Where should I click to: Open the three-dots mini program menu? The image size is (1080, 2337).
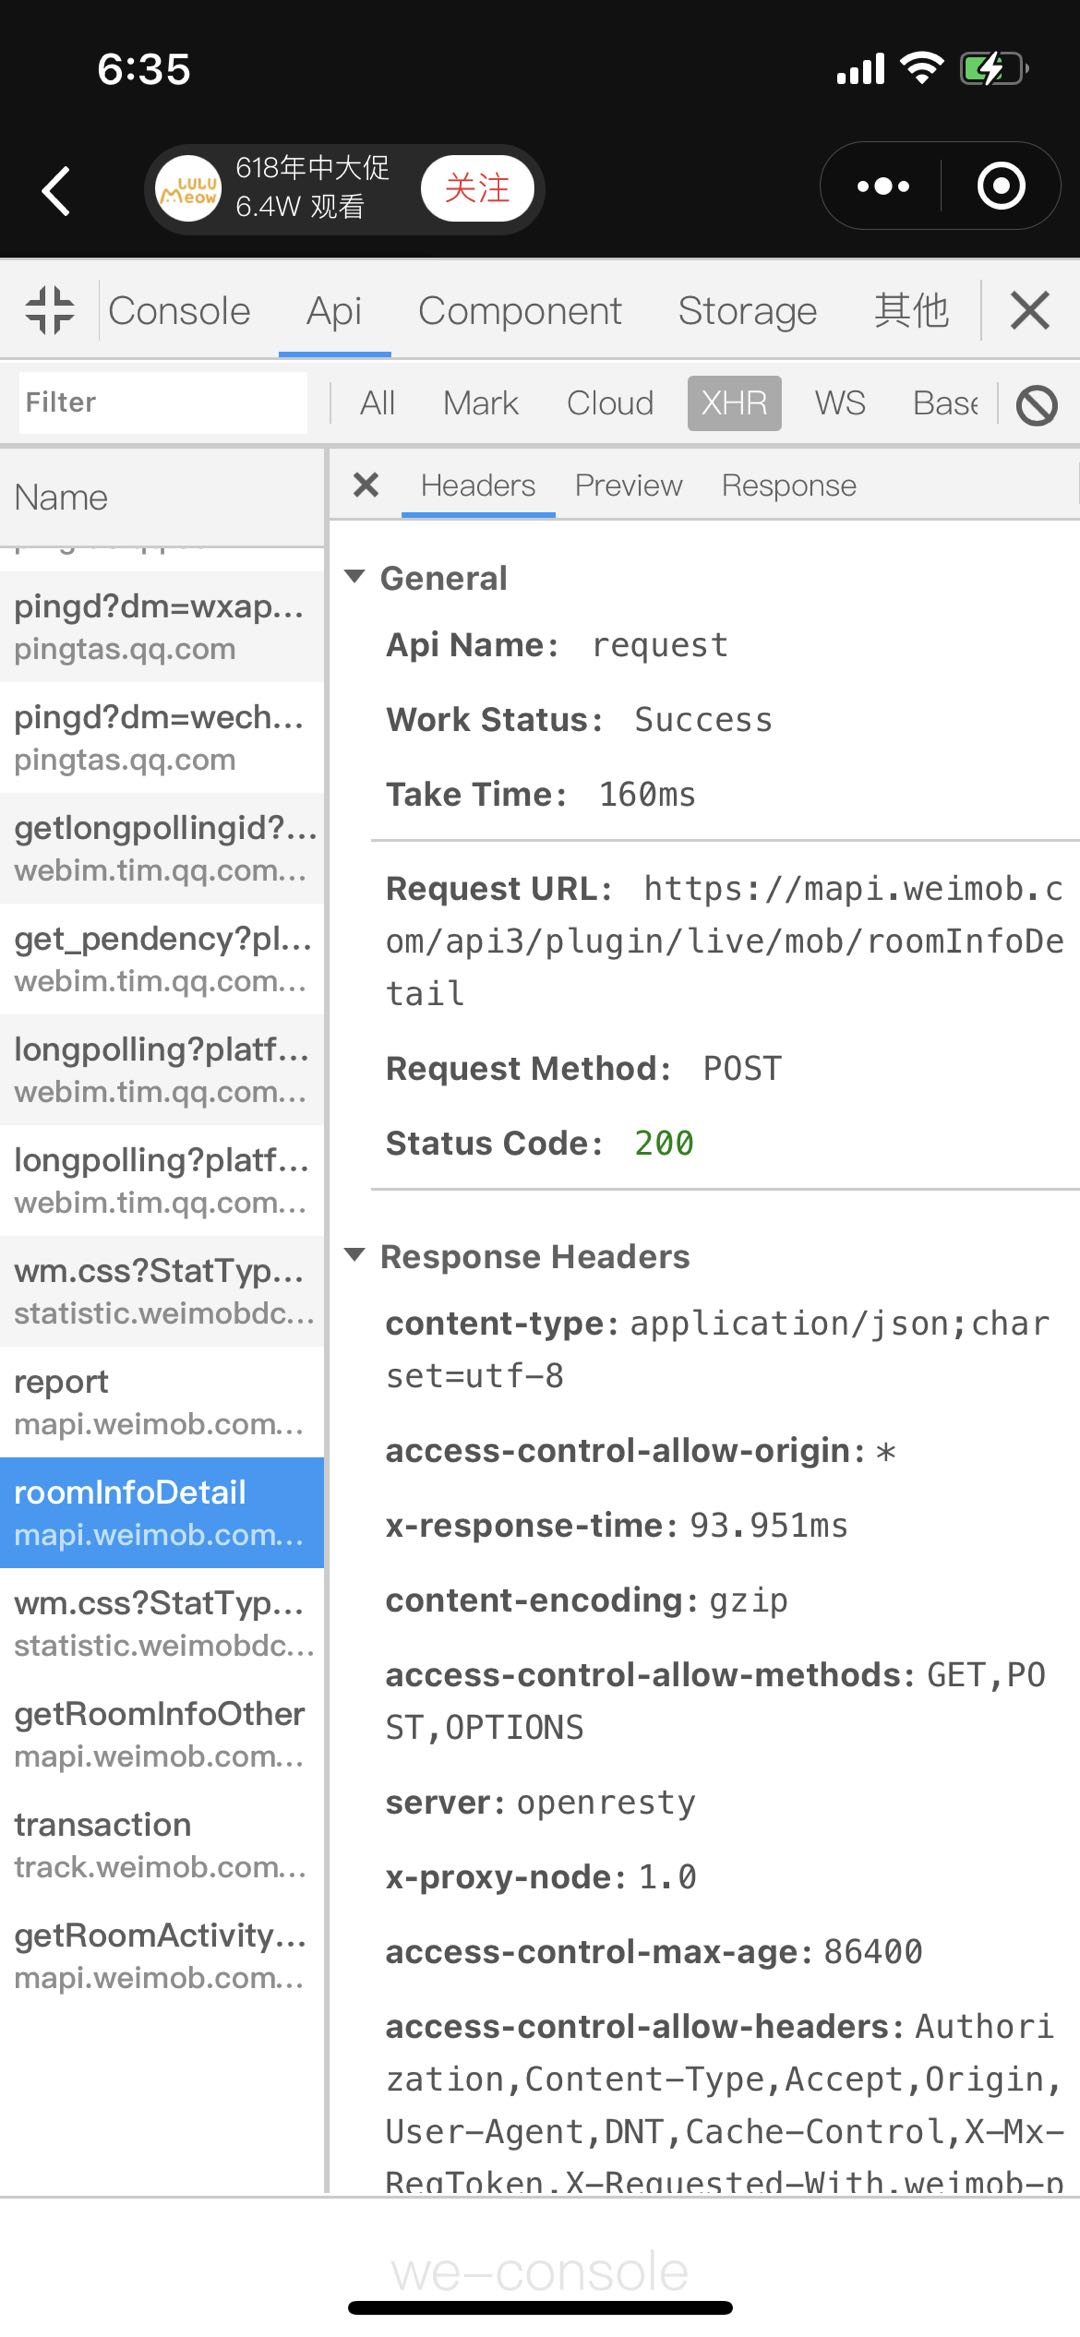pos(883,186)
